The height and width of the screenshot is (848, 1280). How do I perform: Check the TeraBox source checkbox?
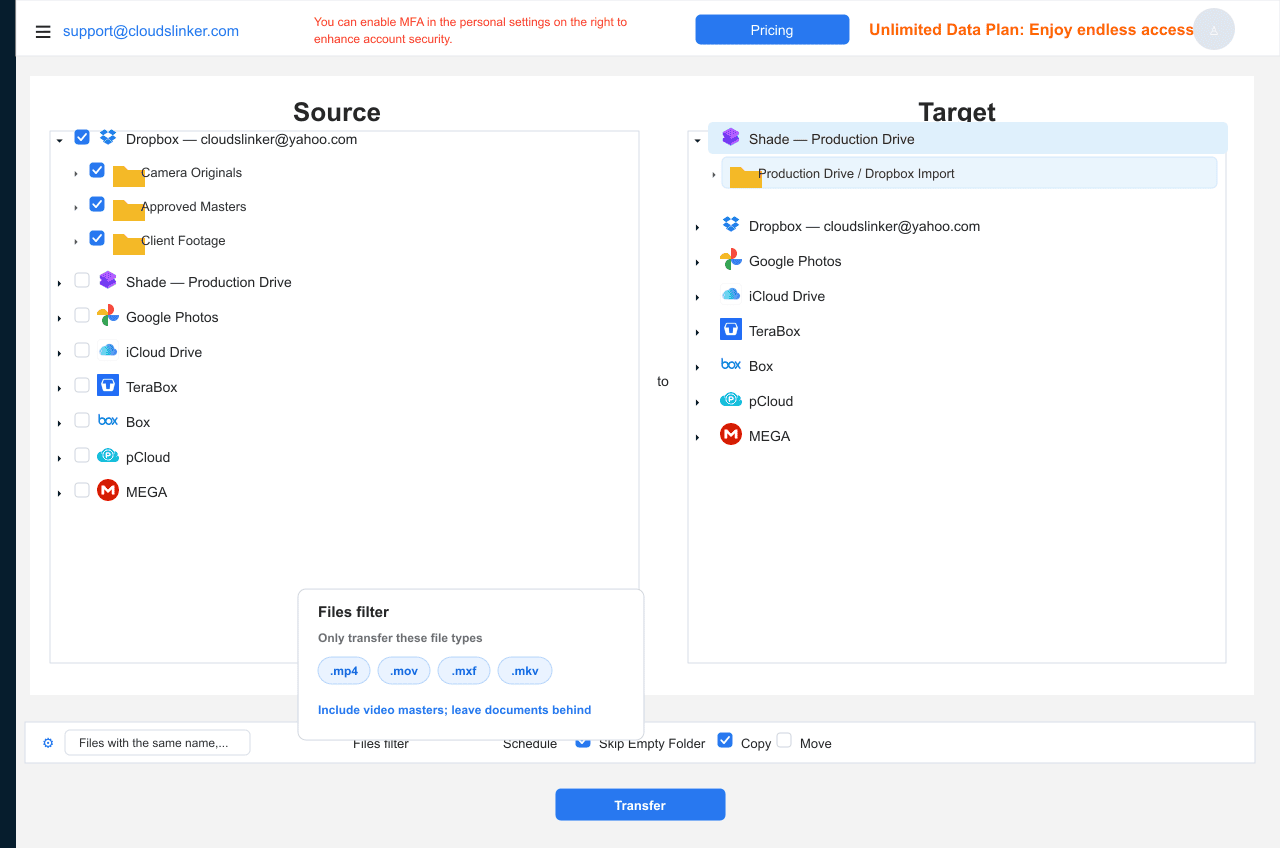click(82, 386)
